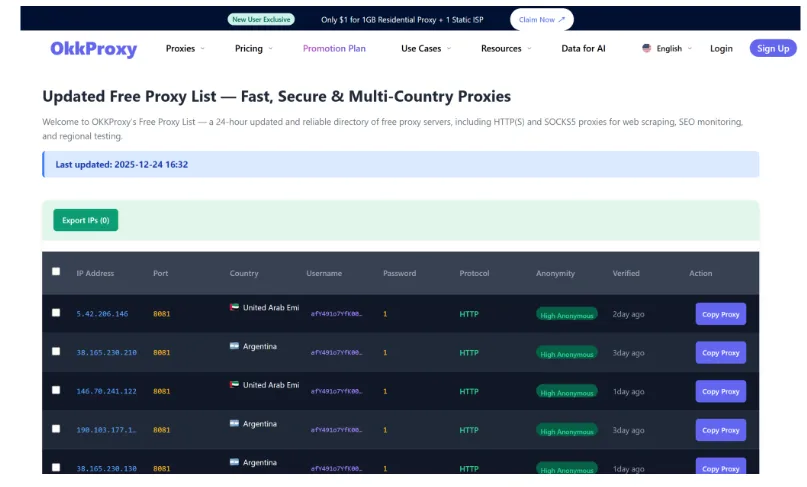
Task: Click the language flag icon next to English
Action: tap(647, 48)
